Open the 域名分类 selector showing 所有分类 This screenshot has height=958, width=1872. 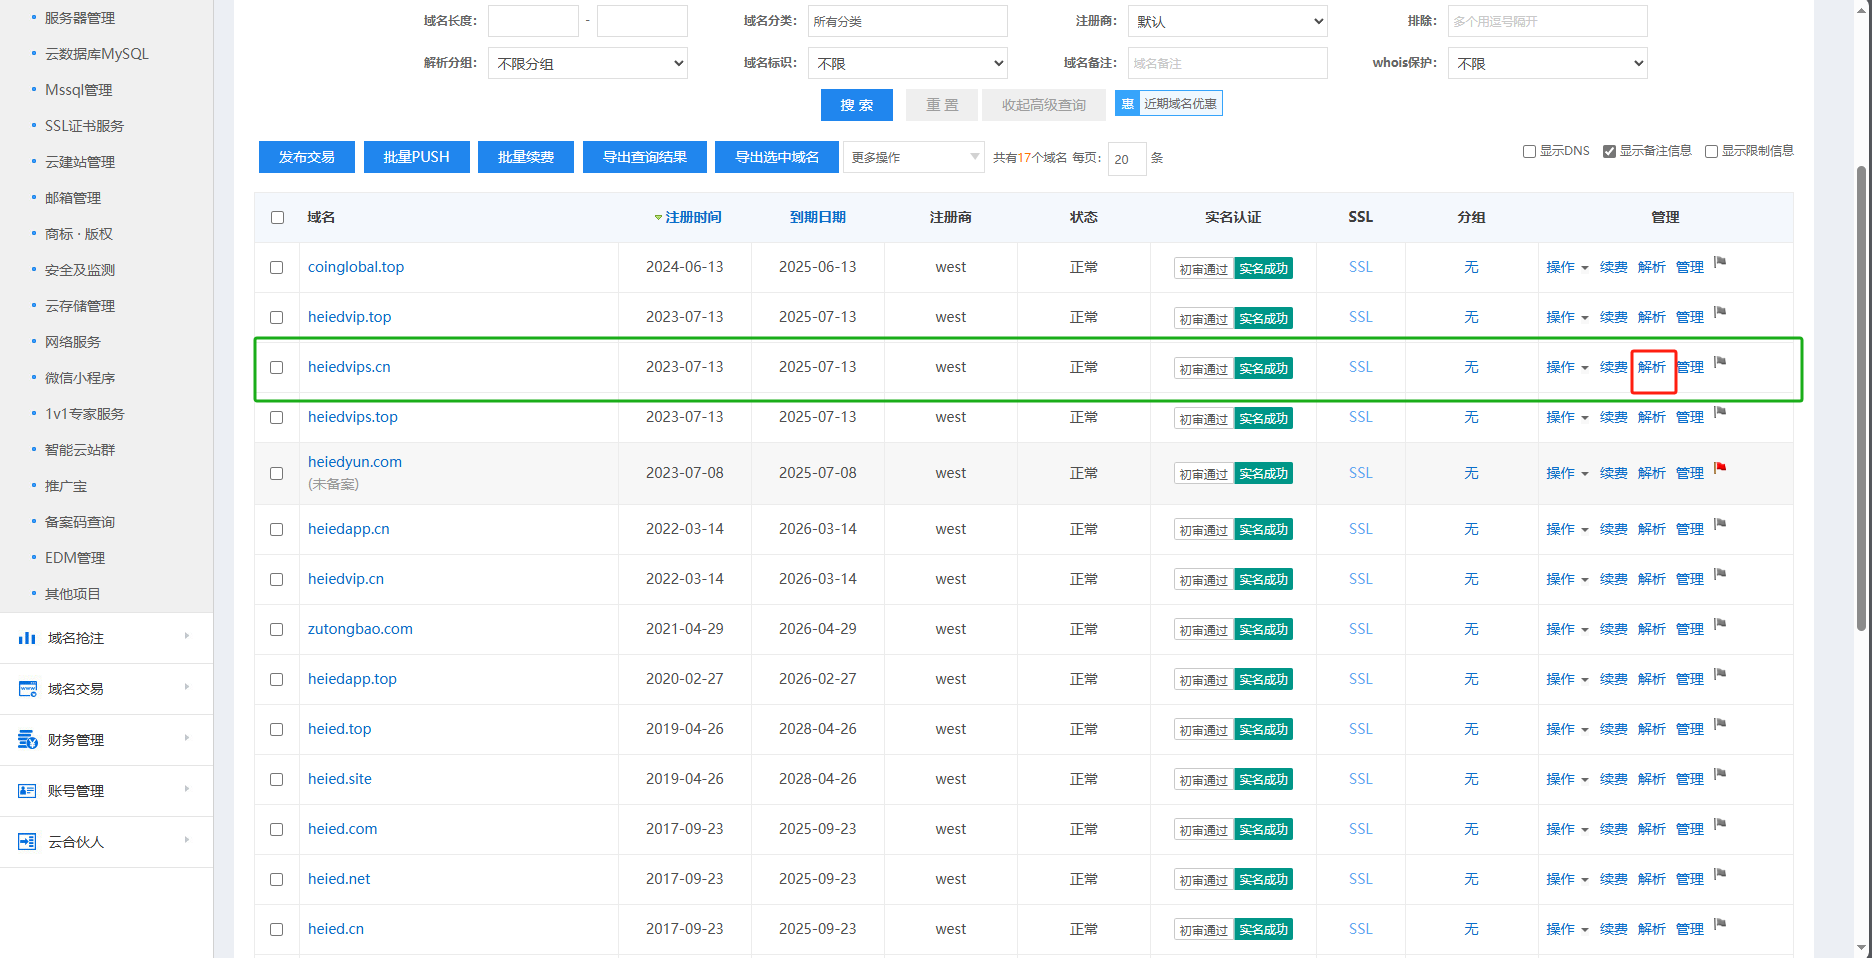pyautogui.click(x=908, y=21)
